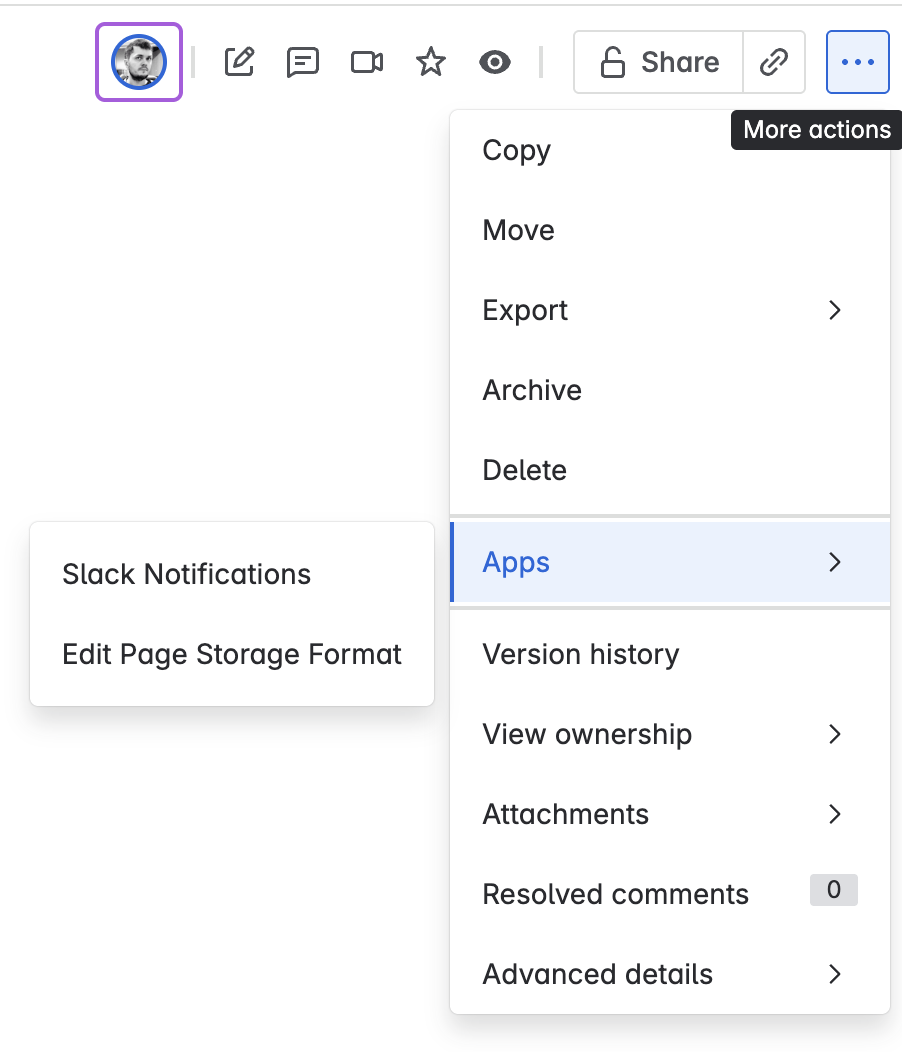Click the Share button

658,62
